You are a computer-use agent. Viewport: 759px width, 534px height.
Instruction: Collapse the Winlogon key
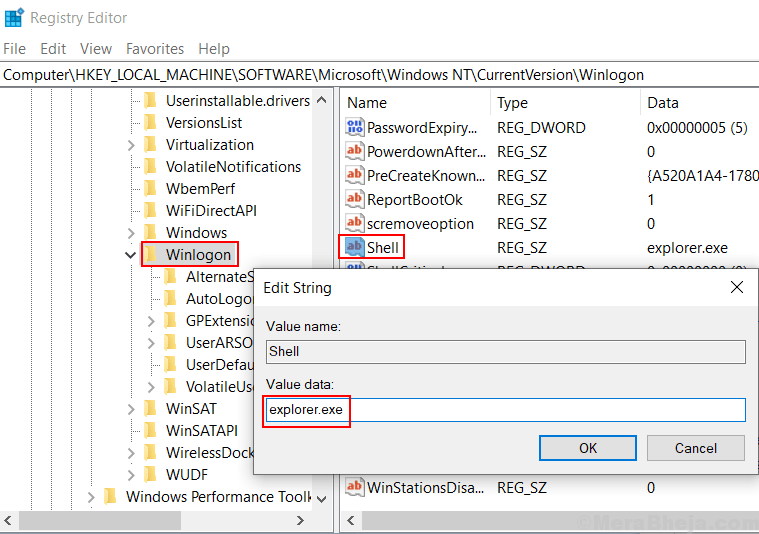(131, 255)
